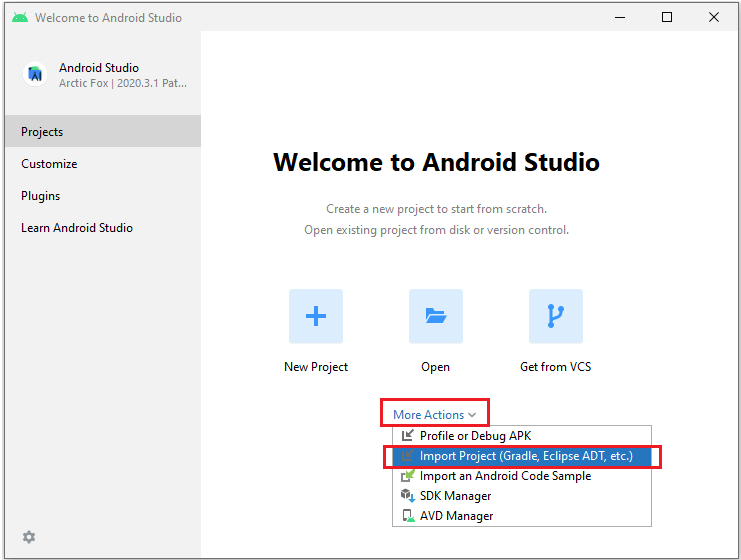This screenshot has width=741, height=560.
Task: Click the Profile or Debug APK icon
Action: pos(407,436)
